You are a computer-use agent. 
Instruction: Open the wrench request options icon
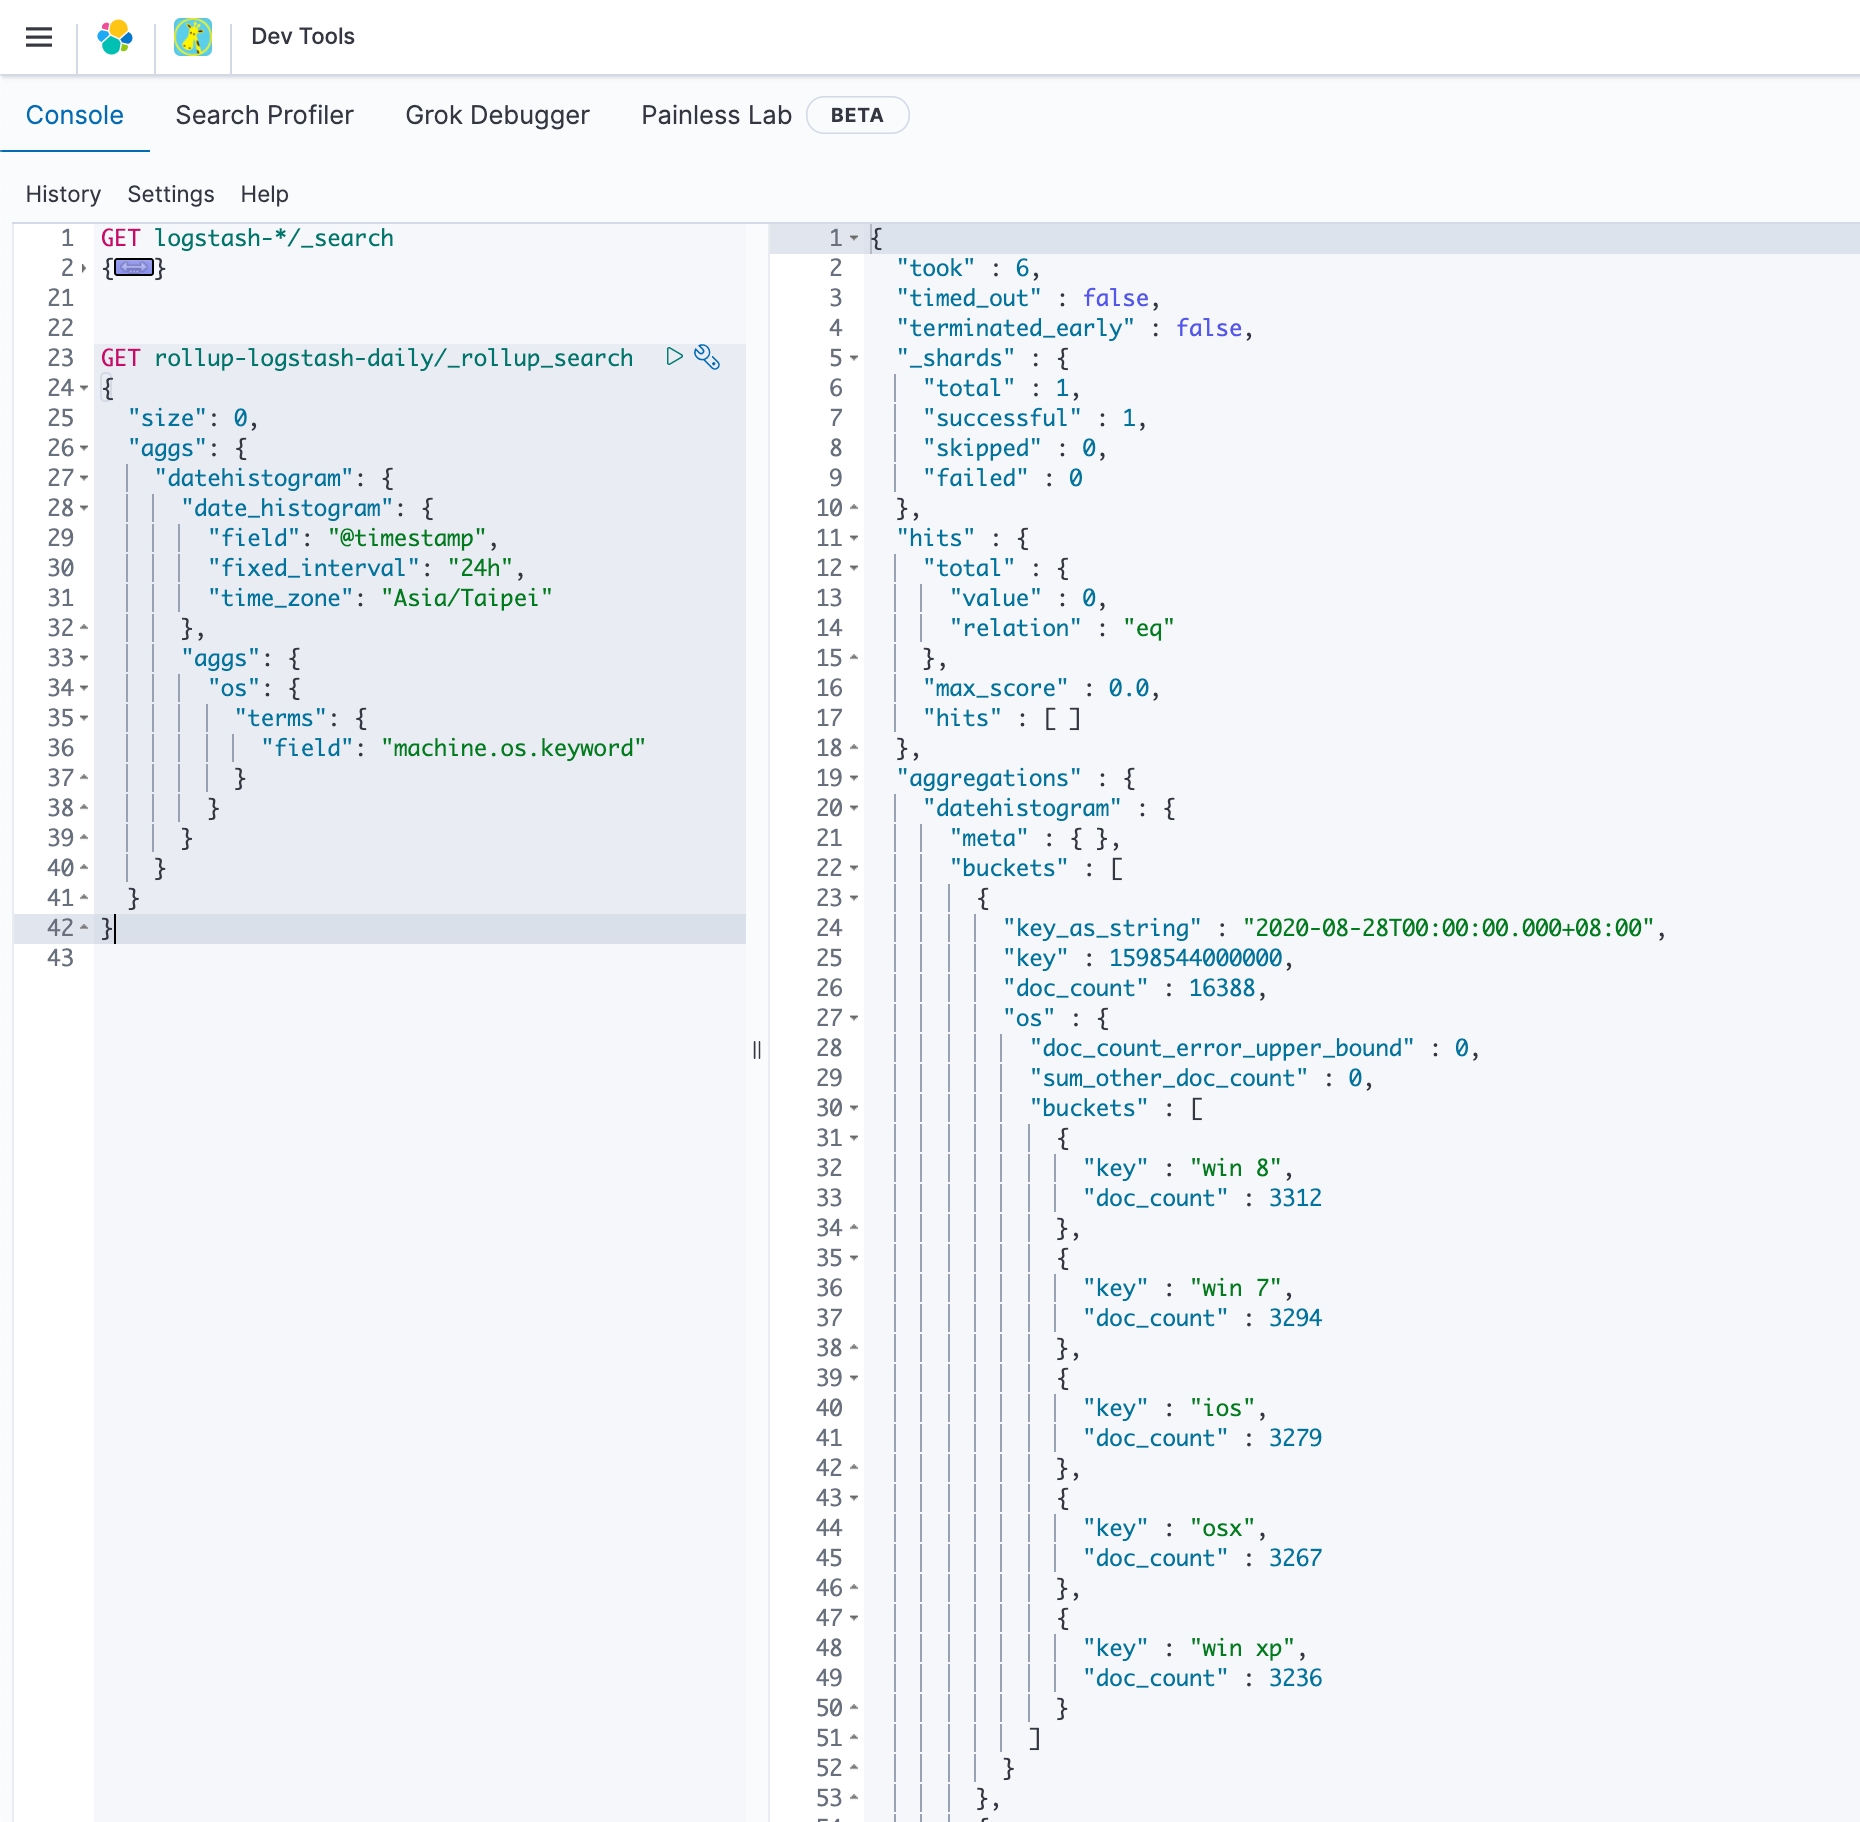[707, 357]
